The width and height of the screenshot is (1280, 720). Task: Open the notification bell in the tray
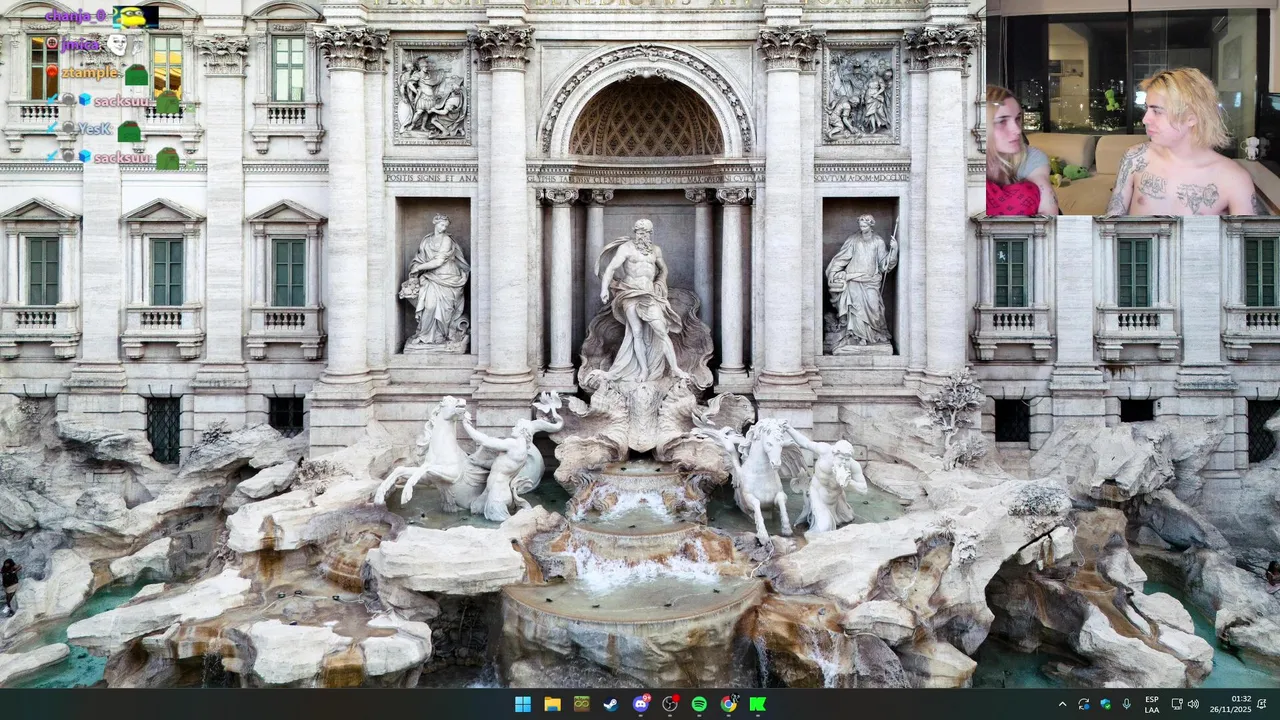1262,704
